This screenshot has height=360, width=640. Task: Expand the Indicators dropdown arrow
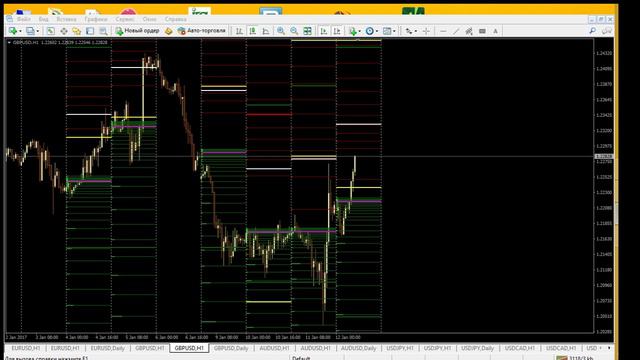(x=360, y=31)
